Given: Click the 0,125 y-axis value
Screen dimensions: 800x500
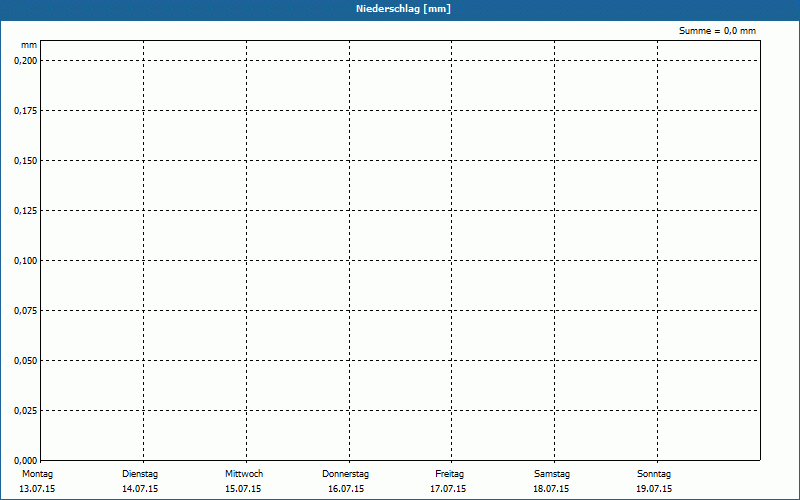Looking at the screenshot, I should pyautogui.click(x=26, y=211).
